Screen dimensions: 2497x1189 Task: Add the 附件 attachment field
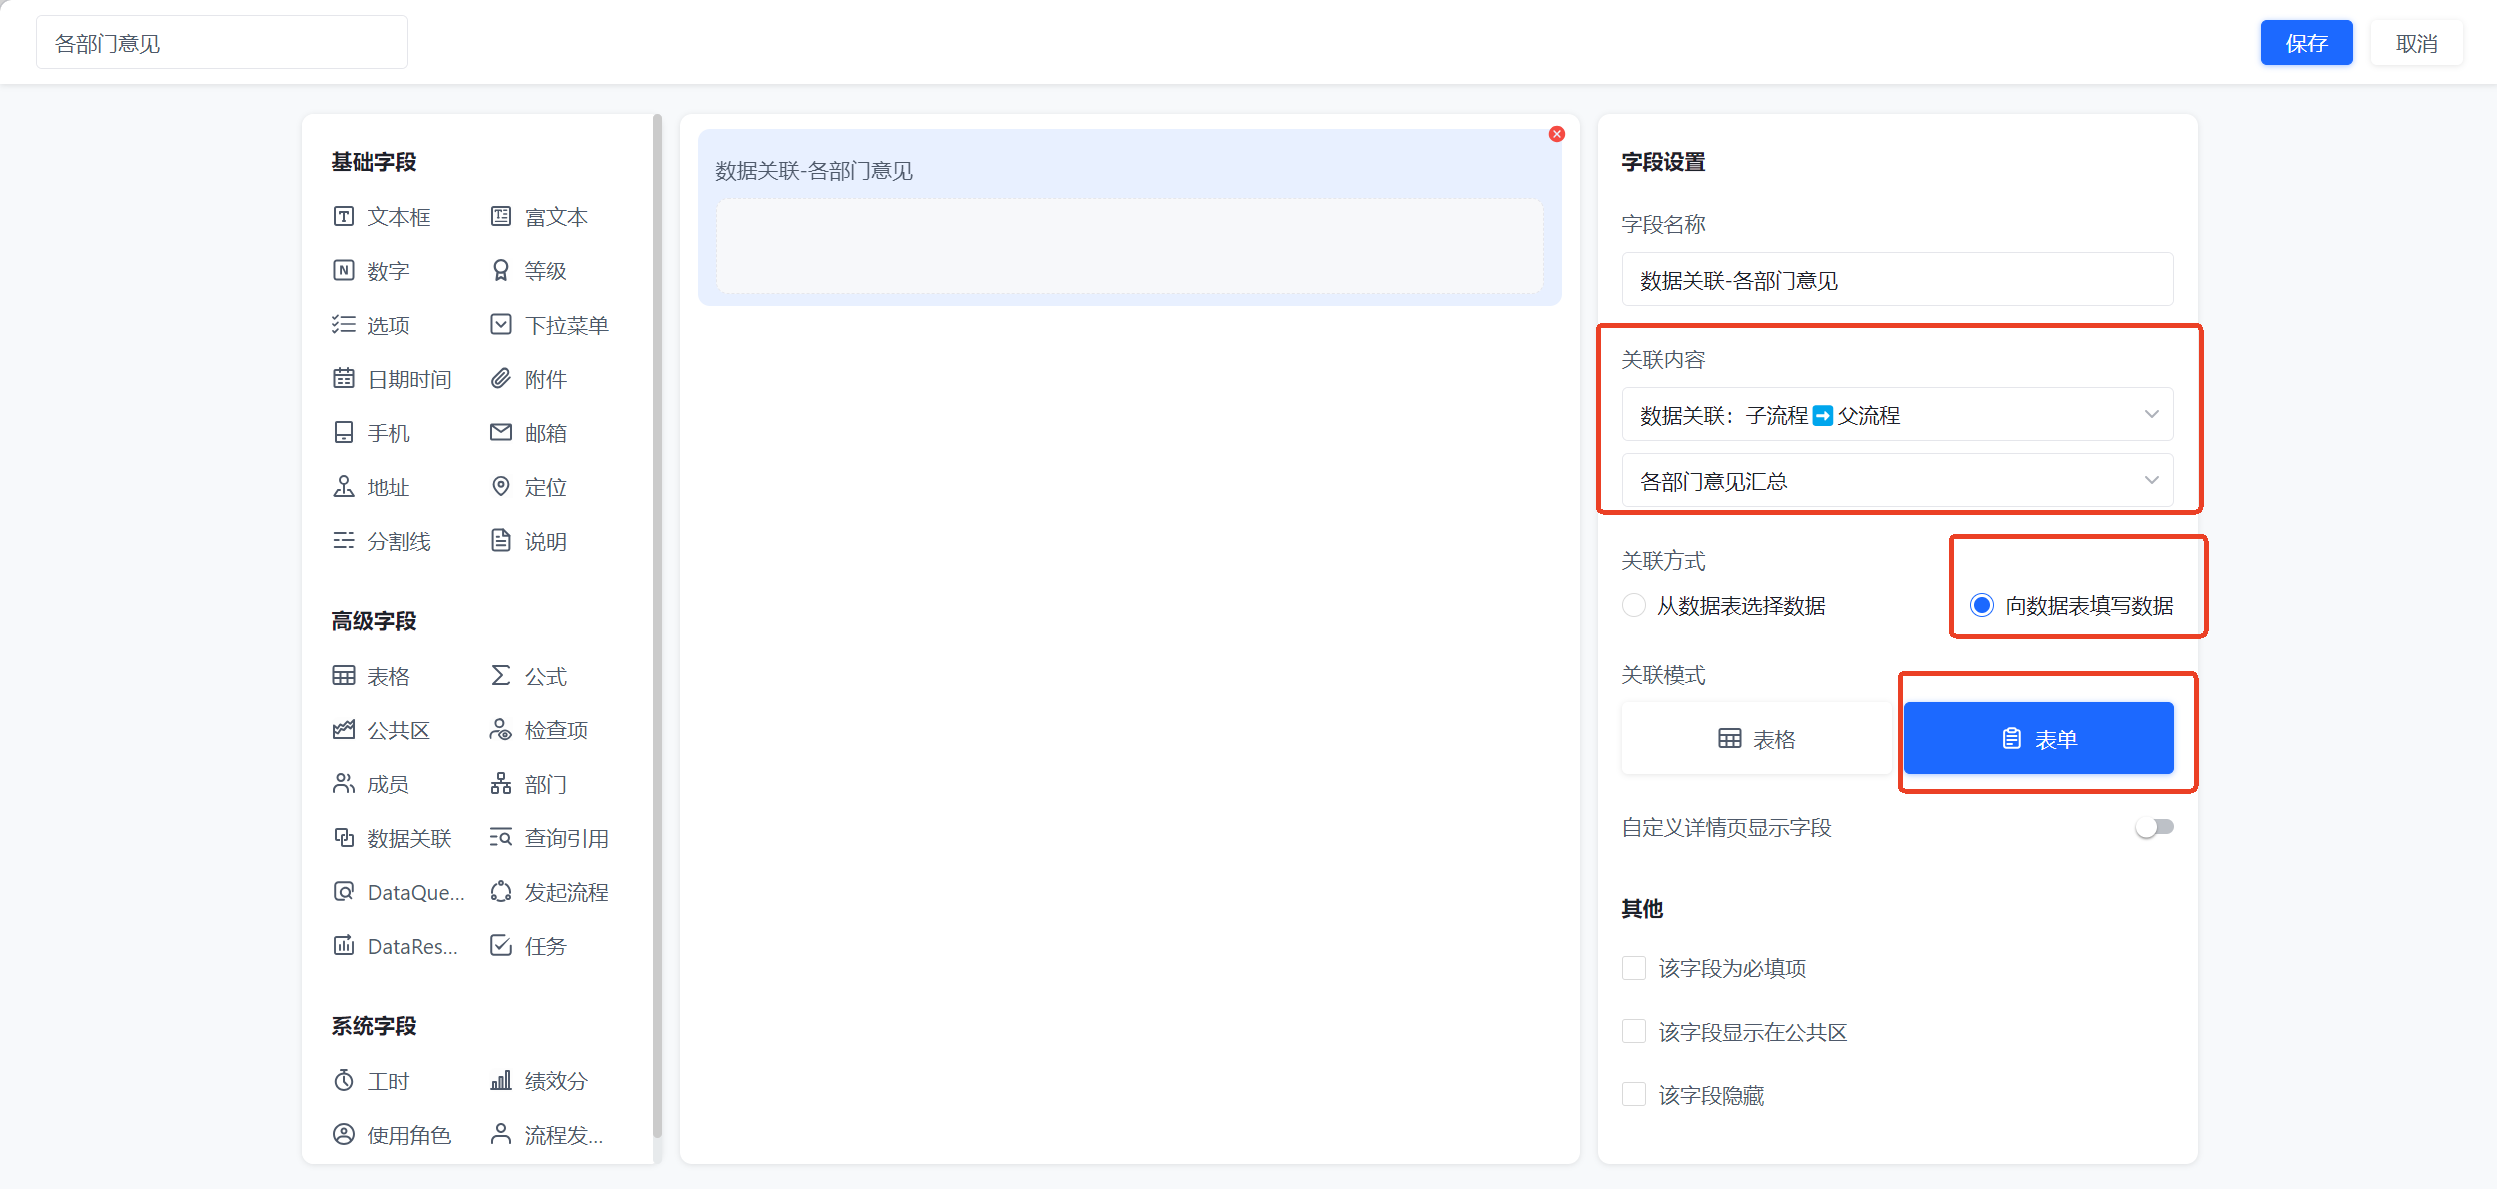point(528,378)
